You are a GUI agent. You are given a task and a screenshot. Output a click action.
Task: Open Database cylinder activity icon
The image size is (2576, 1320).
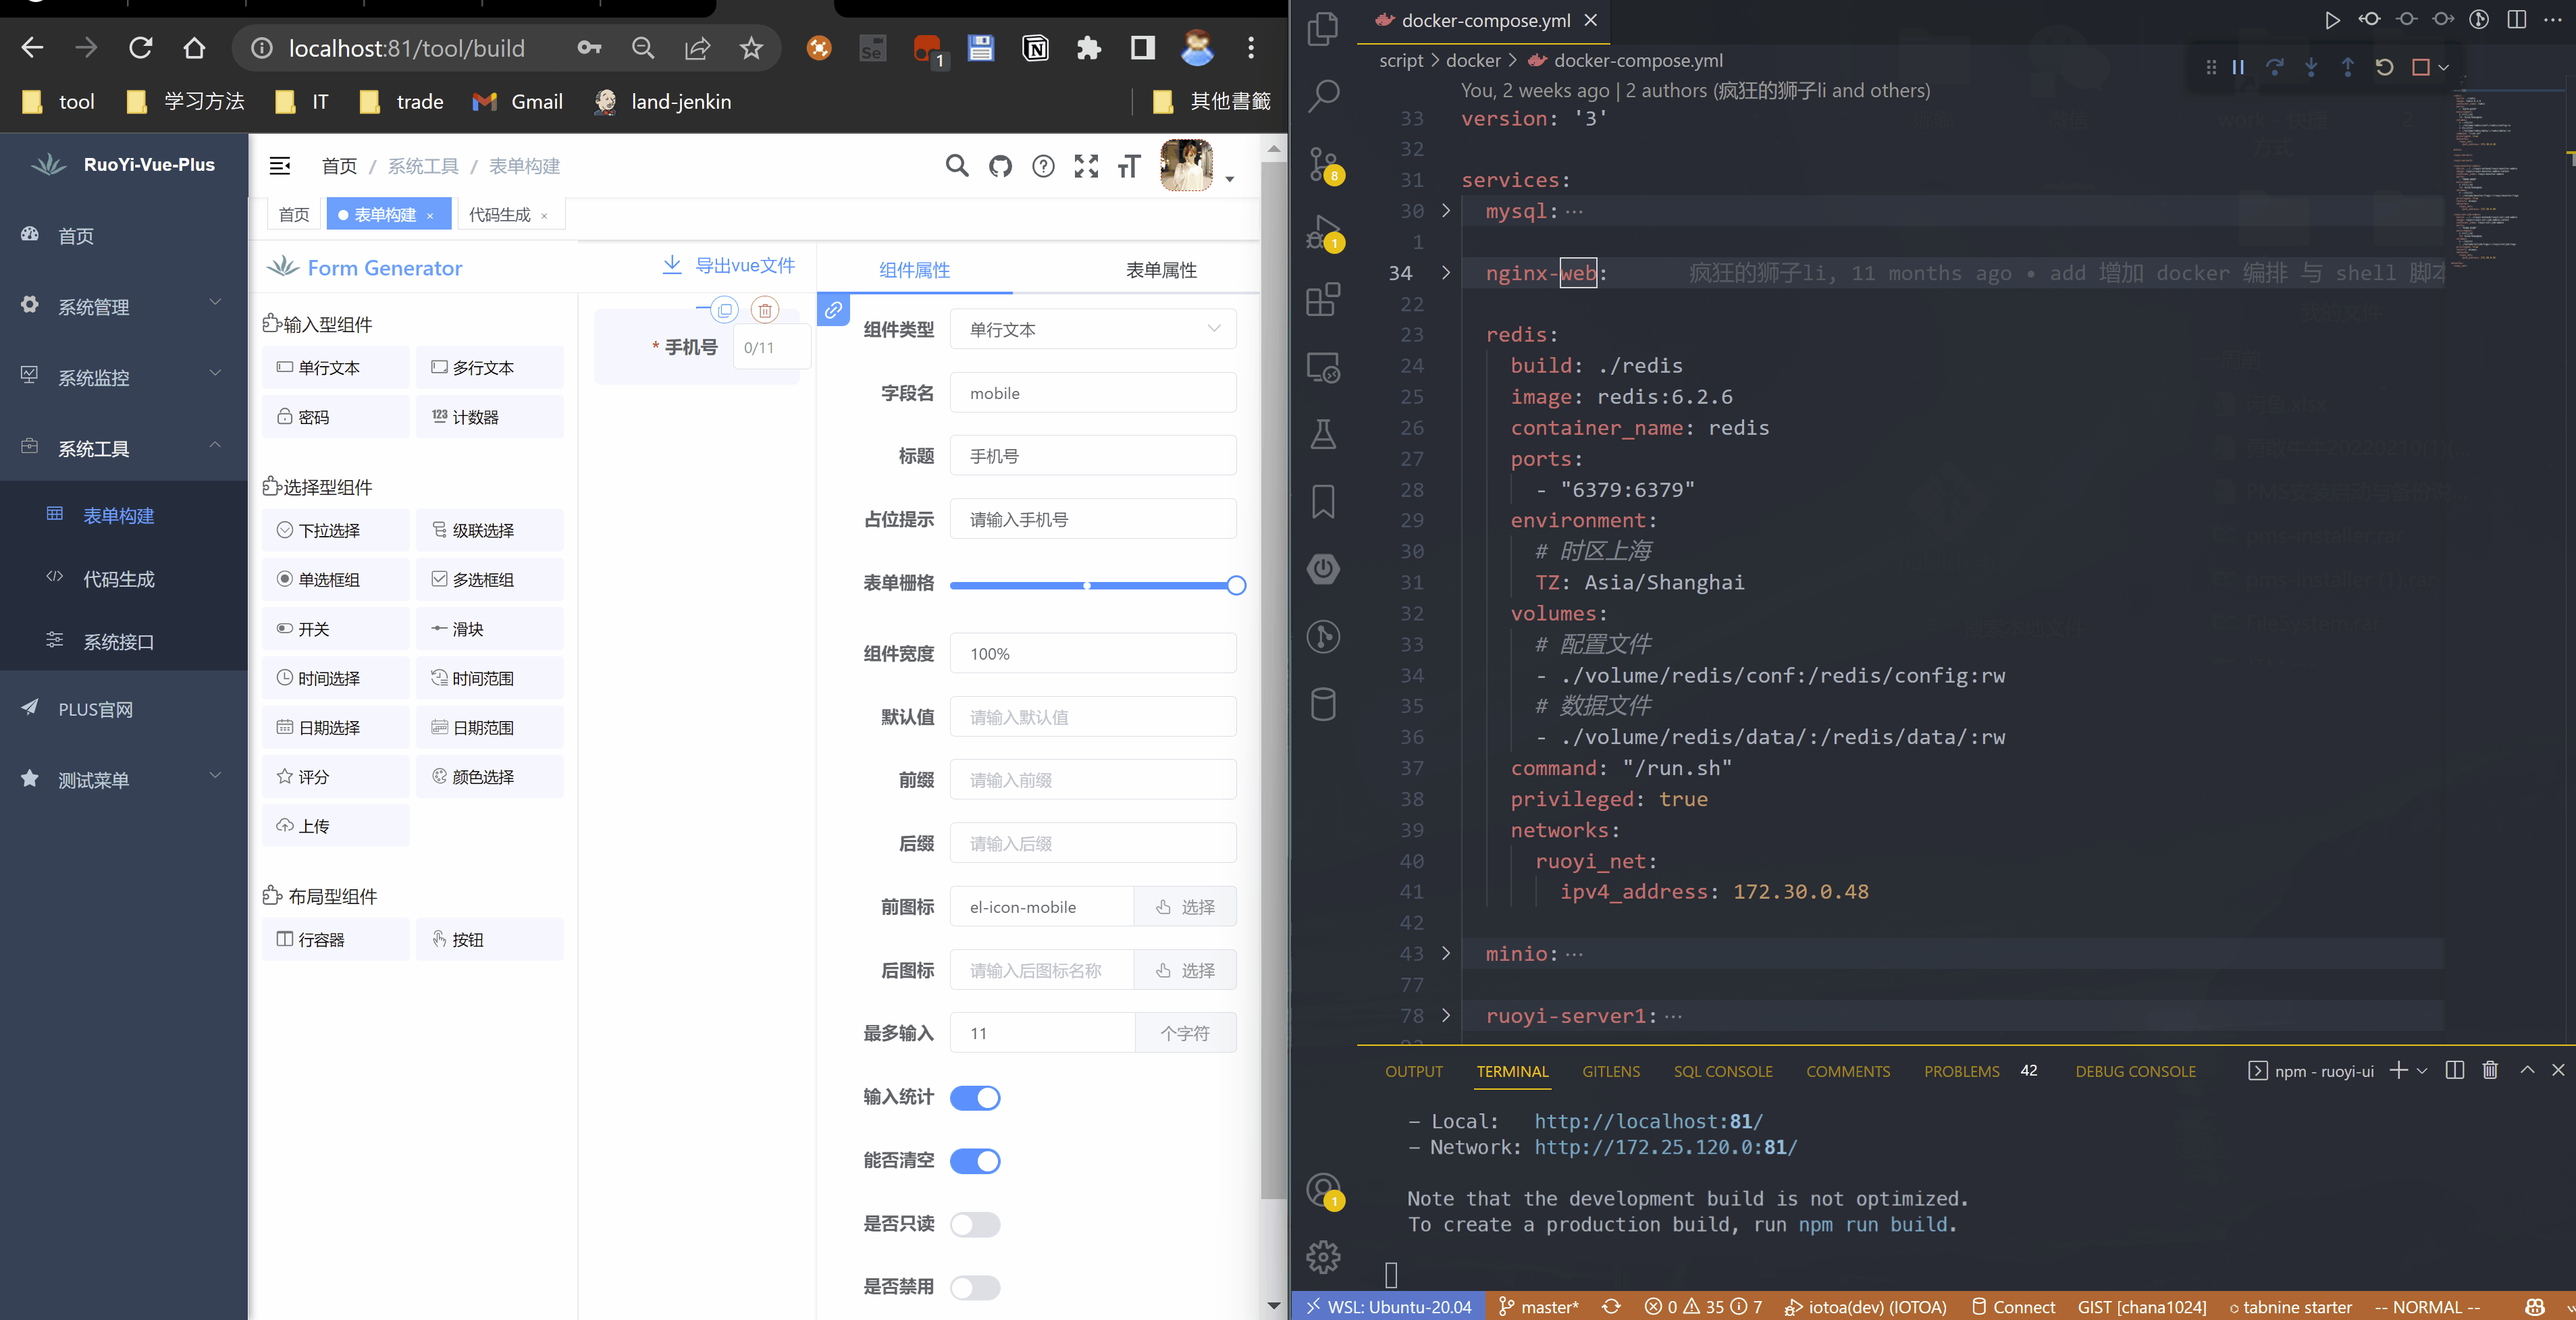point(1323,704)
